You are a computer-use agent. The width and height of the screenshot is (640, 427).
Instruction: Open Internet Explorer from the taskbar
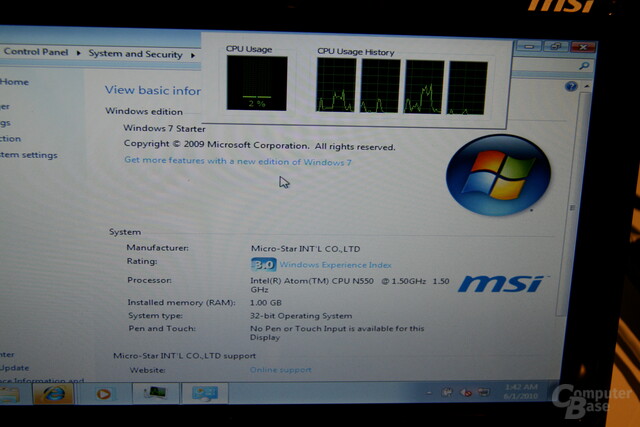click(x=54, y=393)
